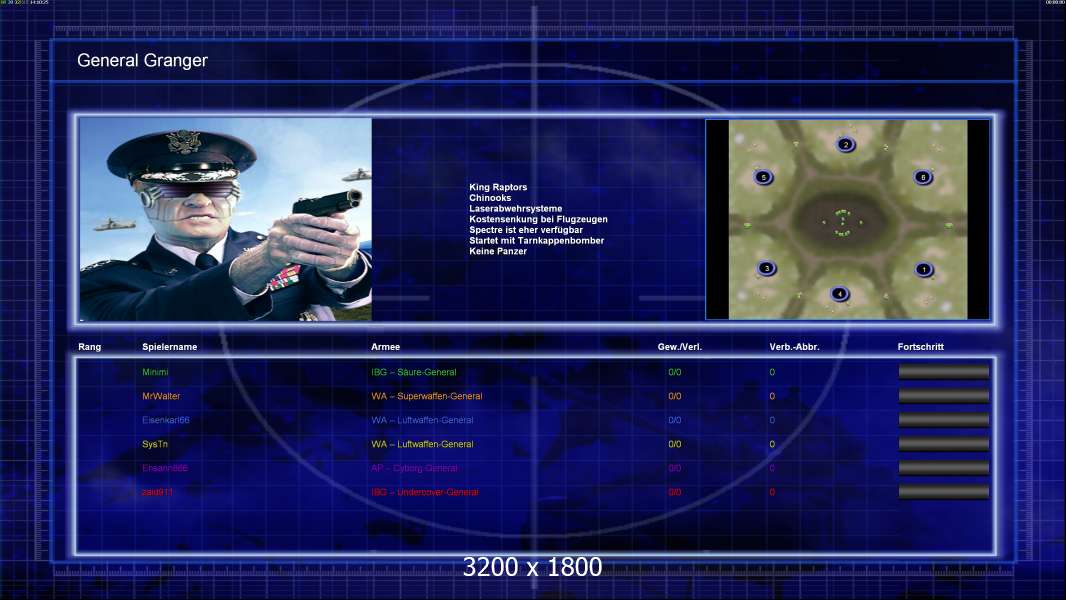
Task: Select player name Eisenkarl66
Action: coord(166,420)
